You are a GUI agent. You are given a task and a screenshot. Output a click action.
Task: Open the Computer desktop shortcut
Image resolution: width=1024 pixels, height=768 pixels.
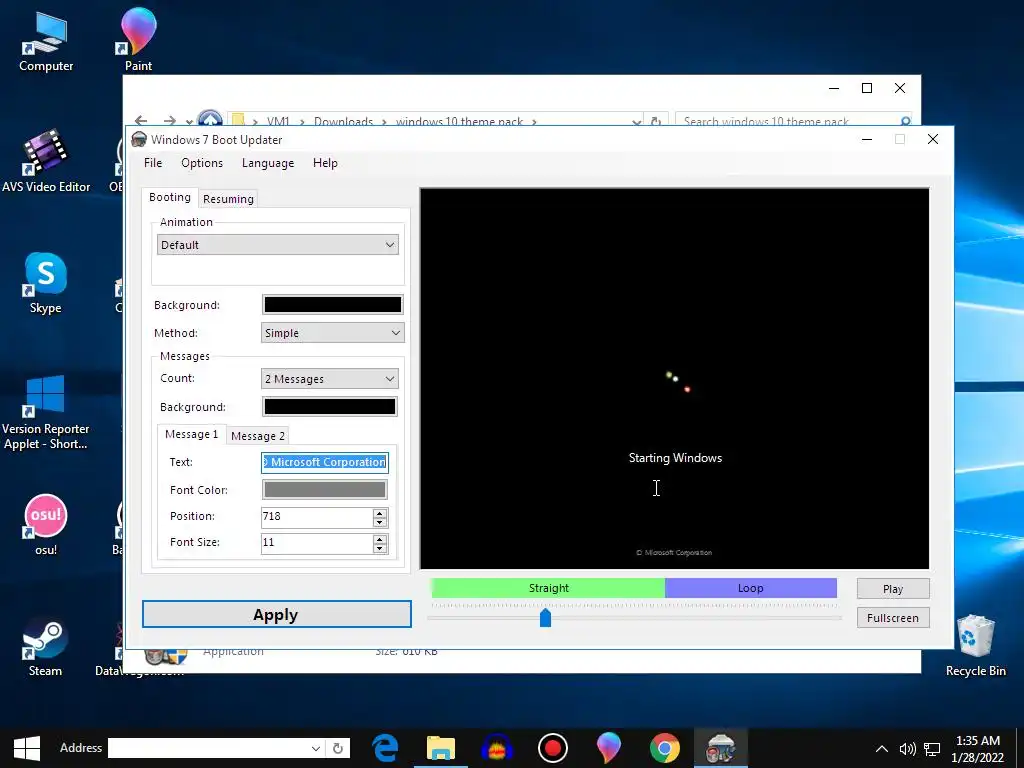(46, 41)
